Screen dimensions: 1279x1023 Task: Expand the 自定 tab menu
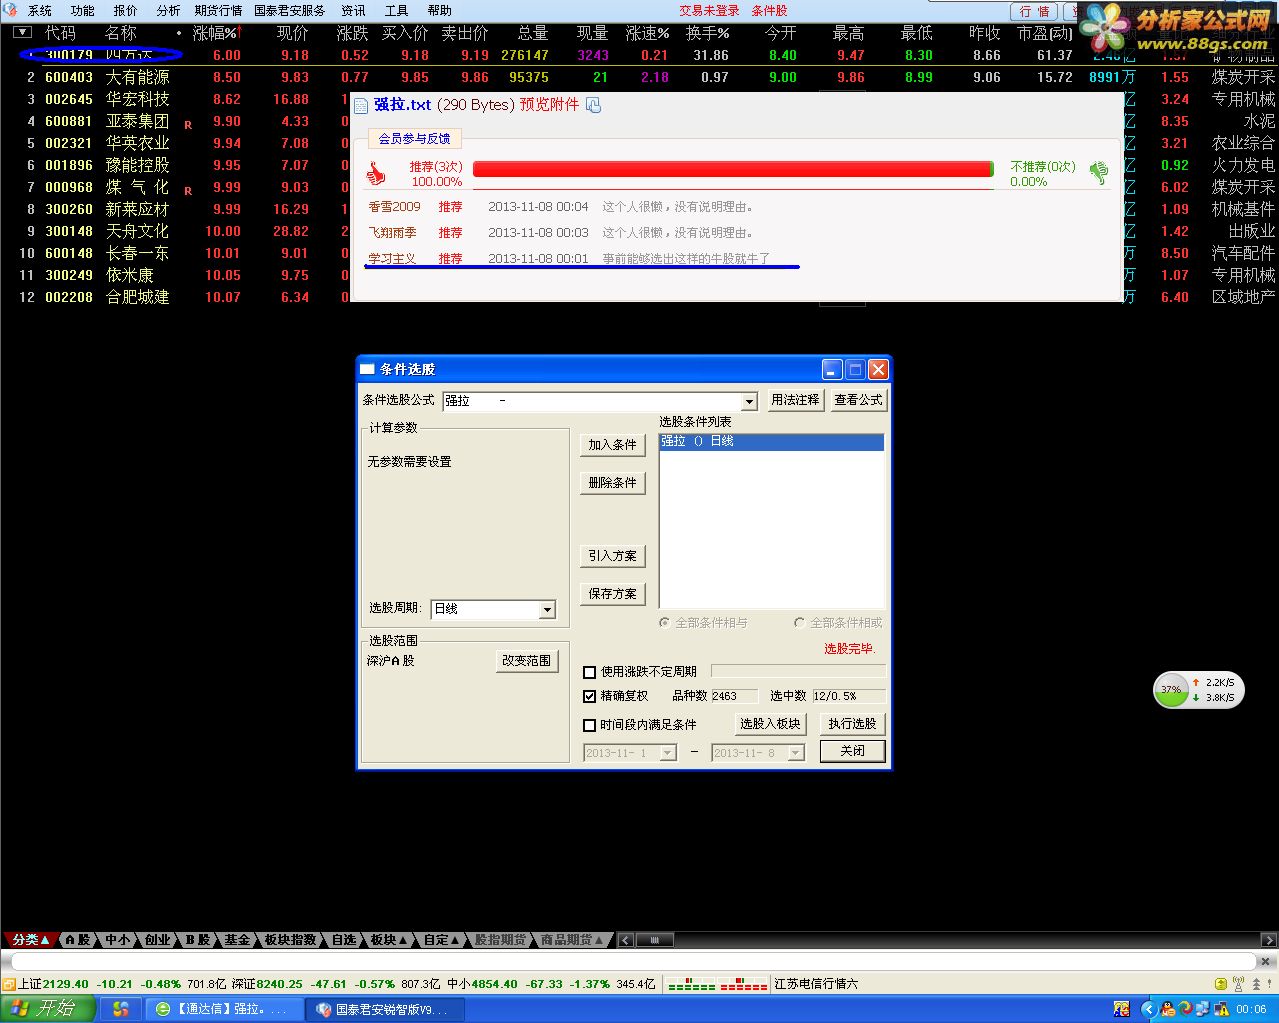point(441,940)
